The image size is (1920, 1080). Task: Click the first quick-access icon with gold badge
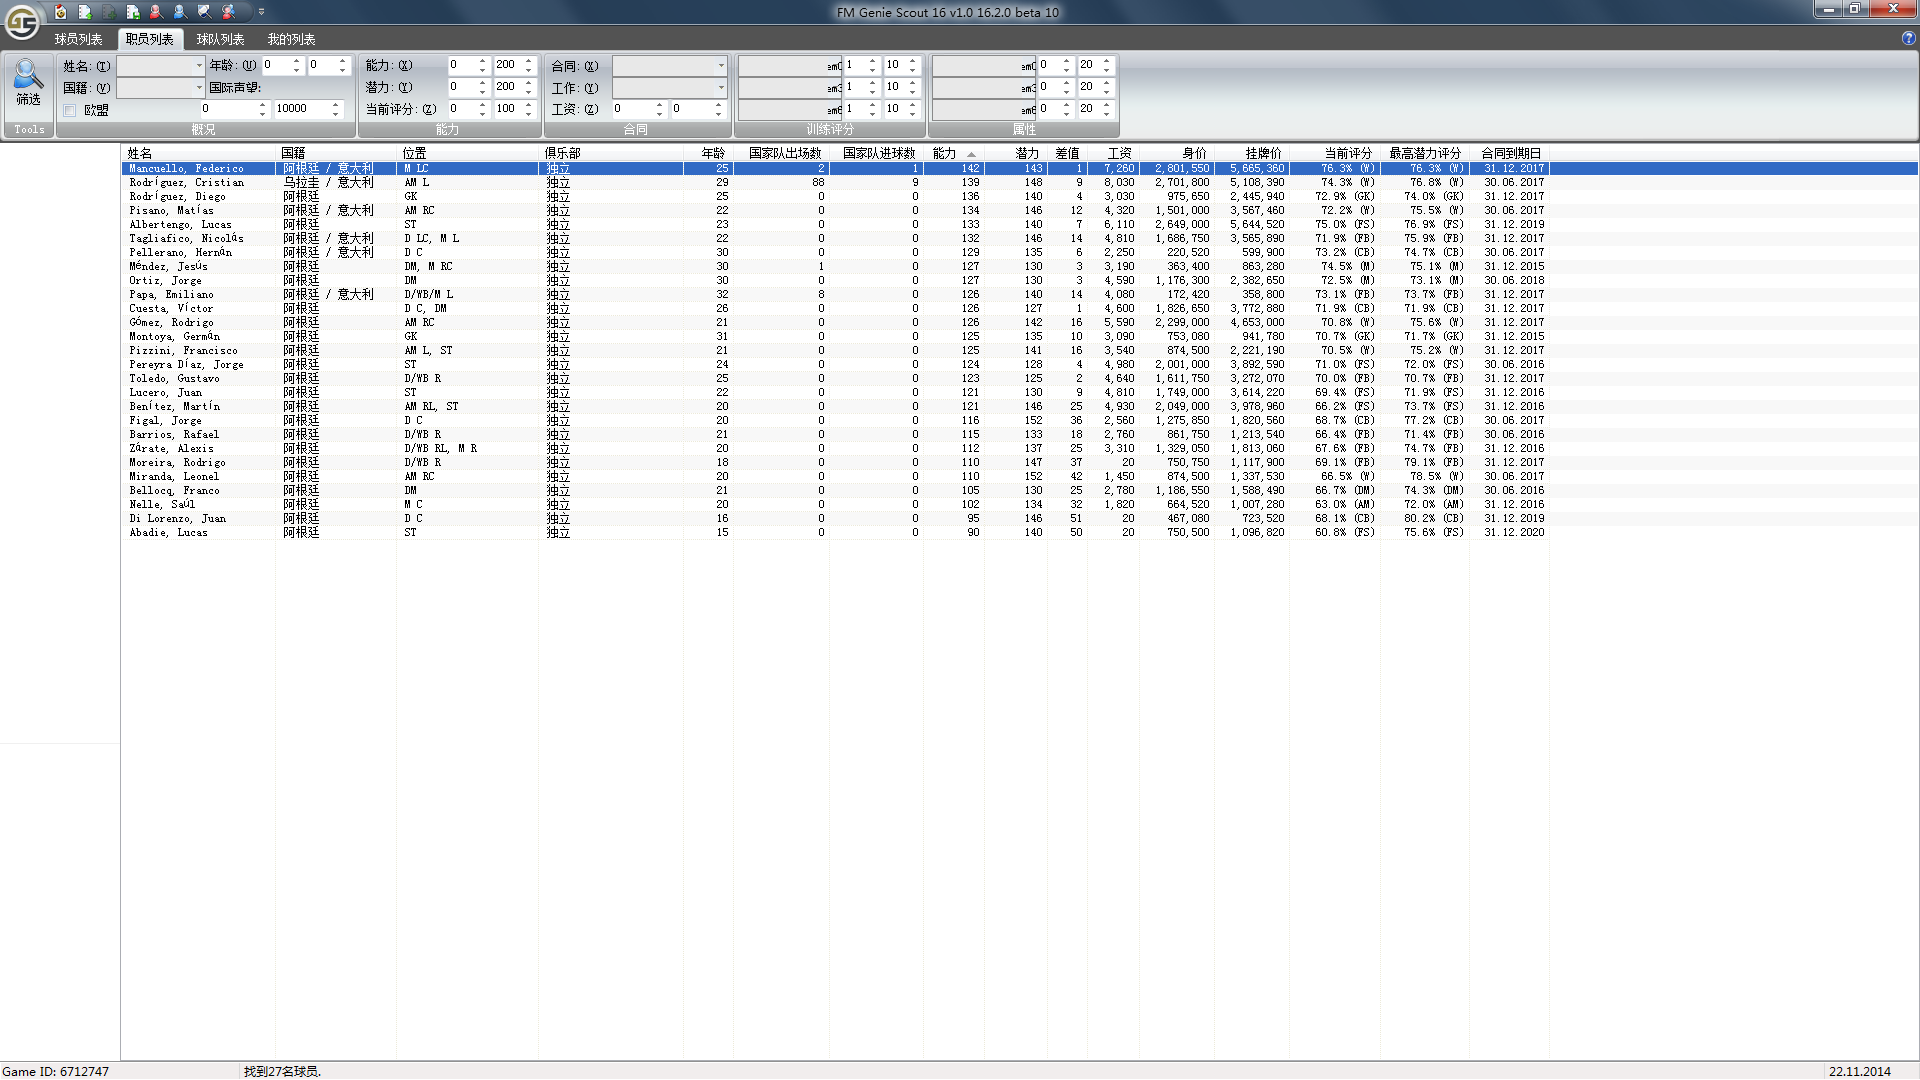pos(60,12)
